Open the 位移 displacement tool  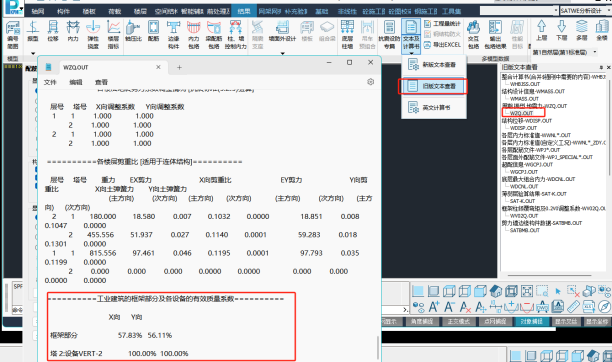pyautogui.click(x=53, y=32)
